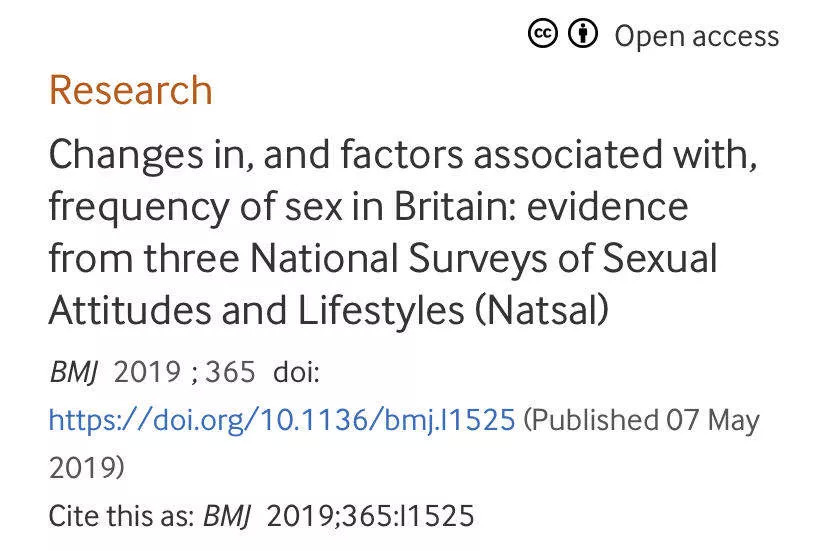Open the doi.org/10.1136/bmj.l1525 link
Viewport: 828px width, 551px height.
281,420
